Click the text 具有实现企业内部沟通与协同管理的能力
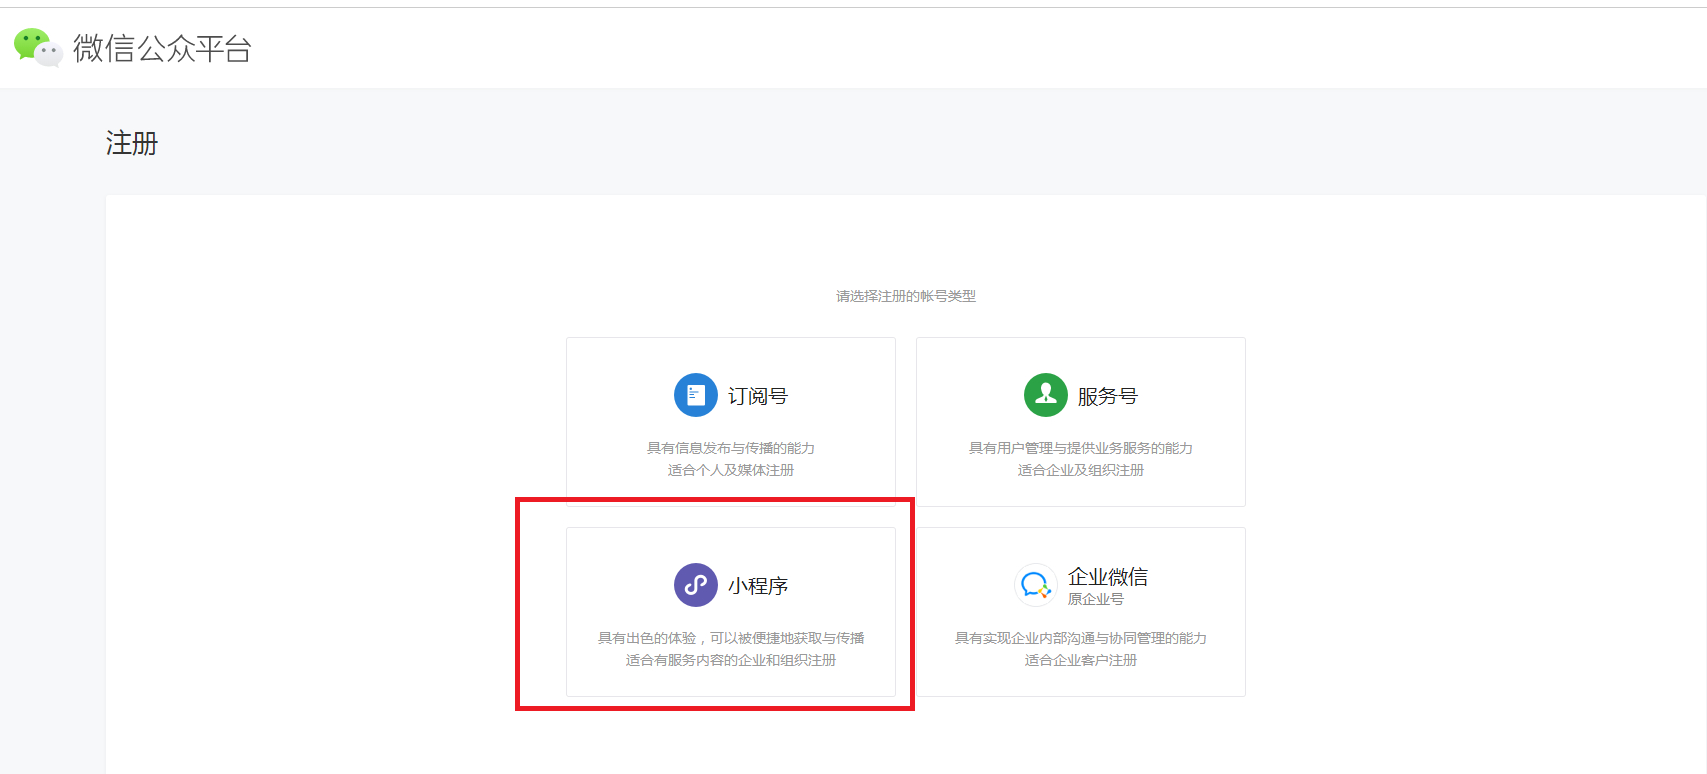Screen dimensions: 1707x774 pyautogui.click(x=1081, y=638)
